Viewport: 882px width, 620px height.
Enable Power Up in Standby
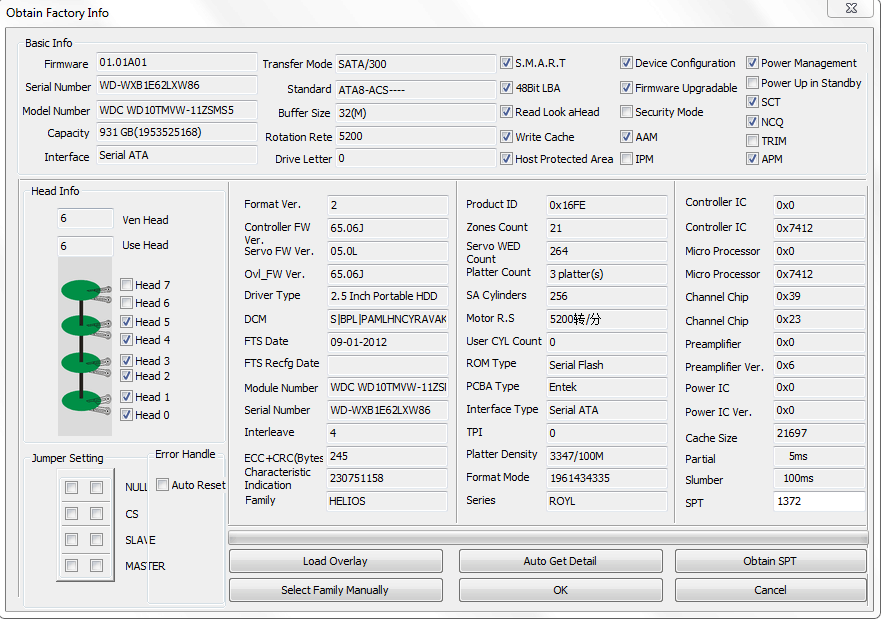pos(752,83)
